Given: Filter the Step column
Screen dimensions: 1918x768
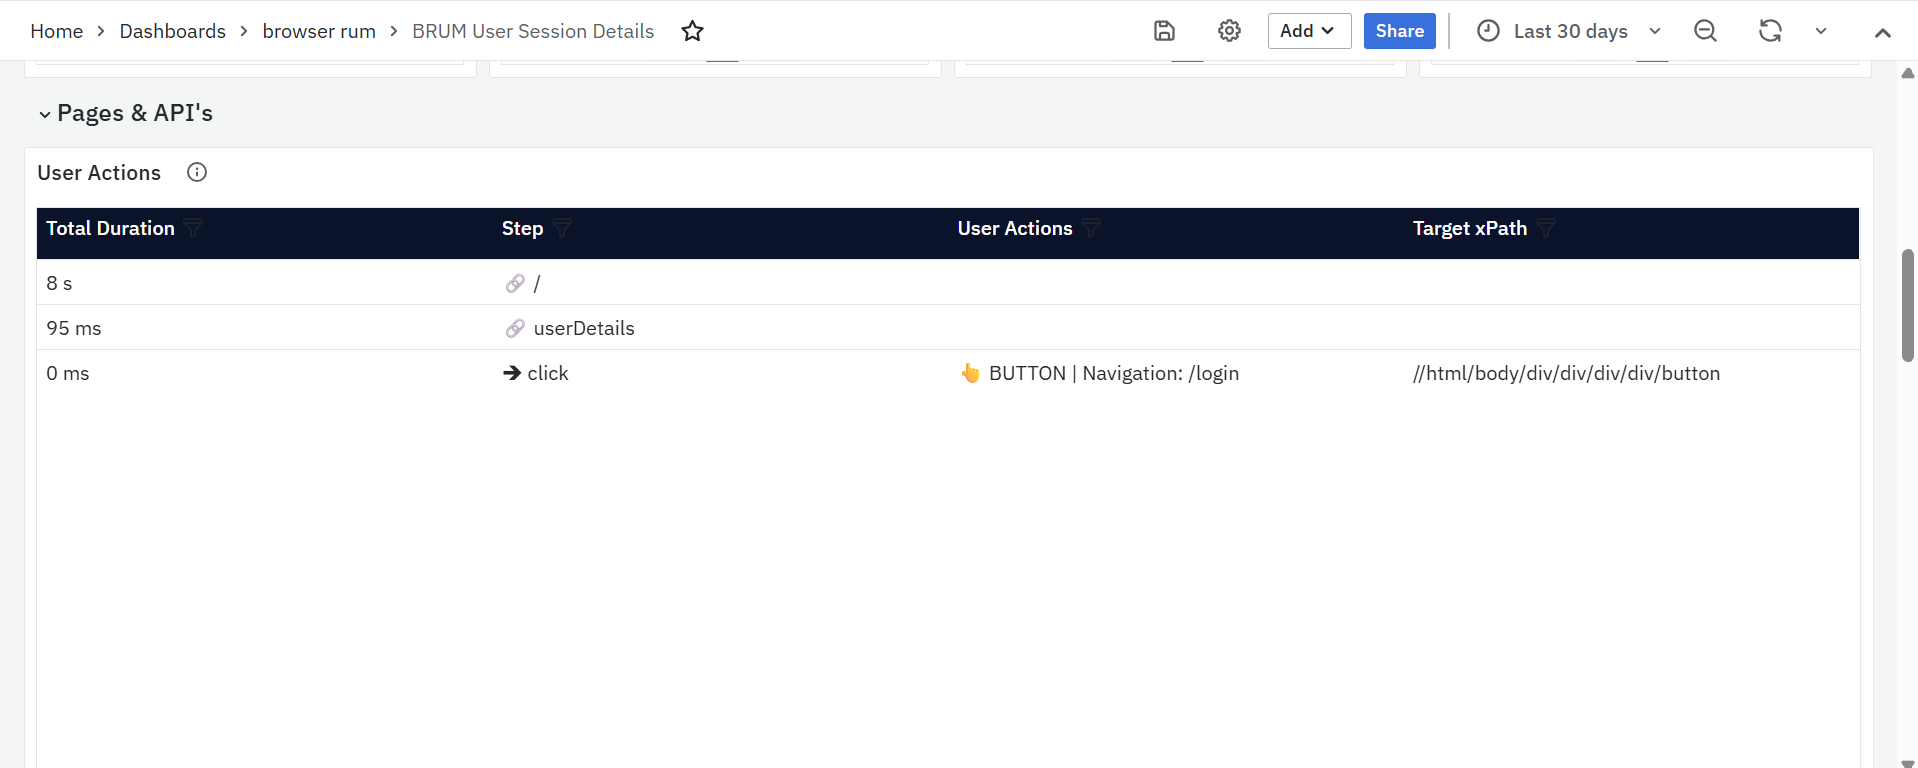Looking at the screenshot, I should click(563, 229).
